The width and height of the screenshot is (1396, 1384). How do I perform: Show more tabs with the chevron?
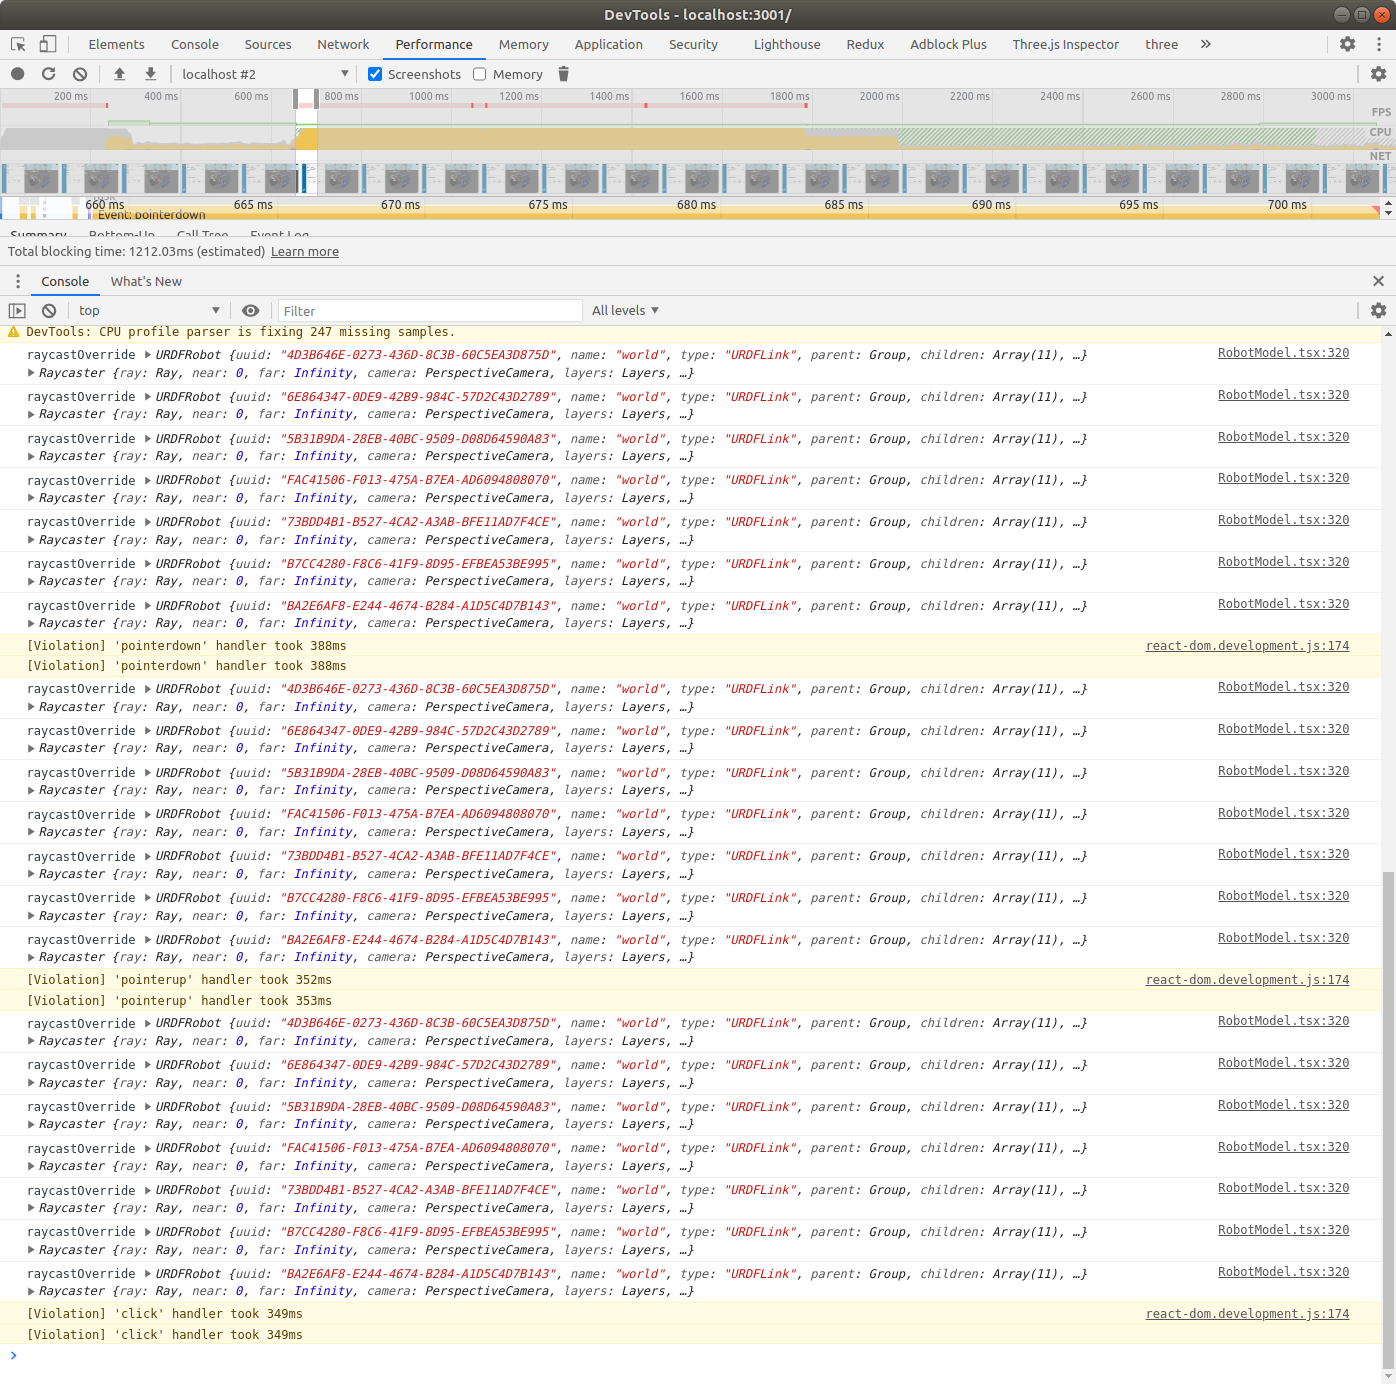[1205, 44]
